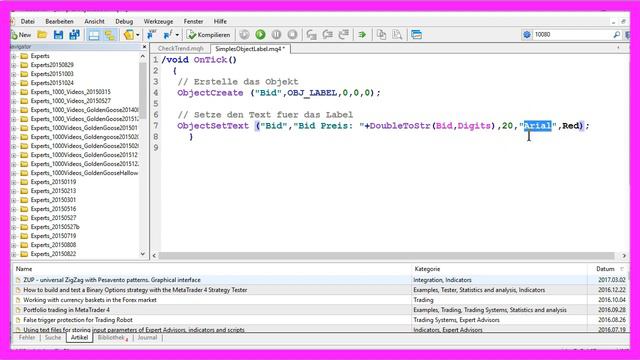Stop debugging with the stop icon

click(292, 35)
